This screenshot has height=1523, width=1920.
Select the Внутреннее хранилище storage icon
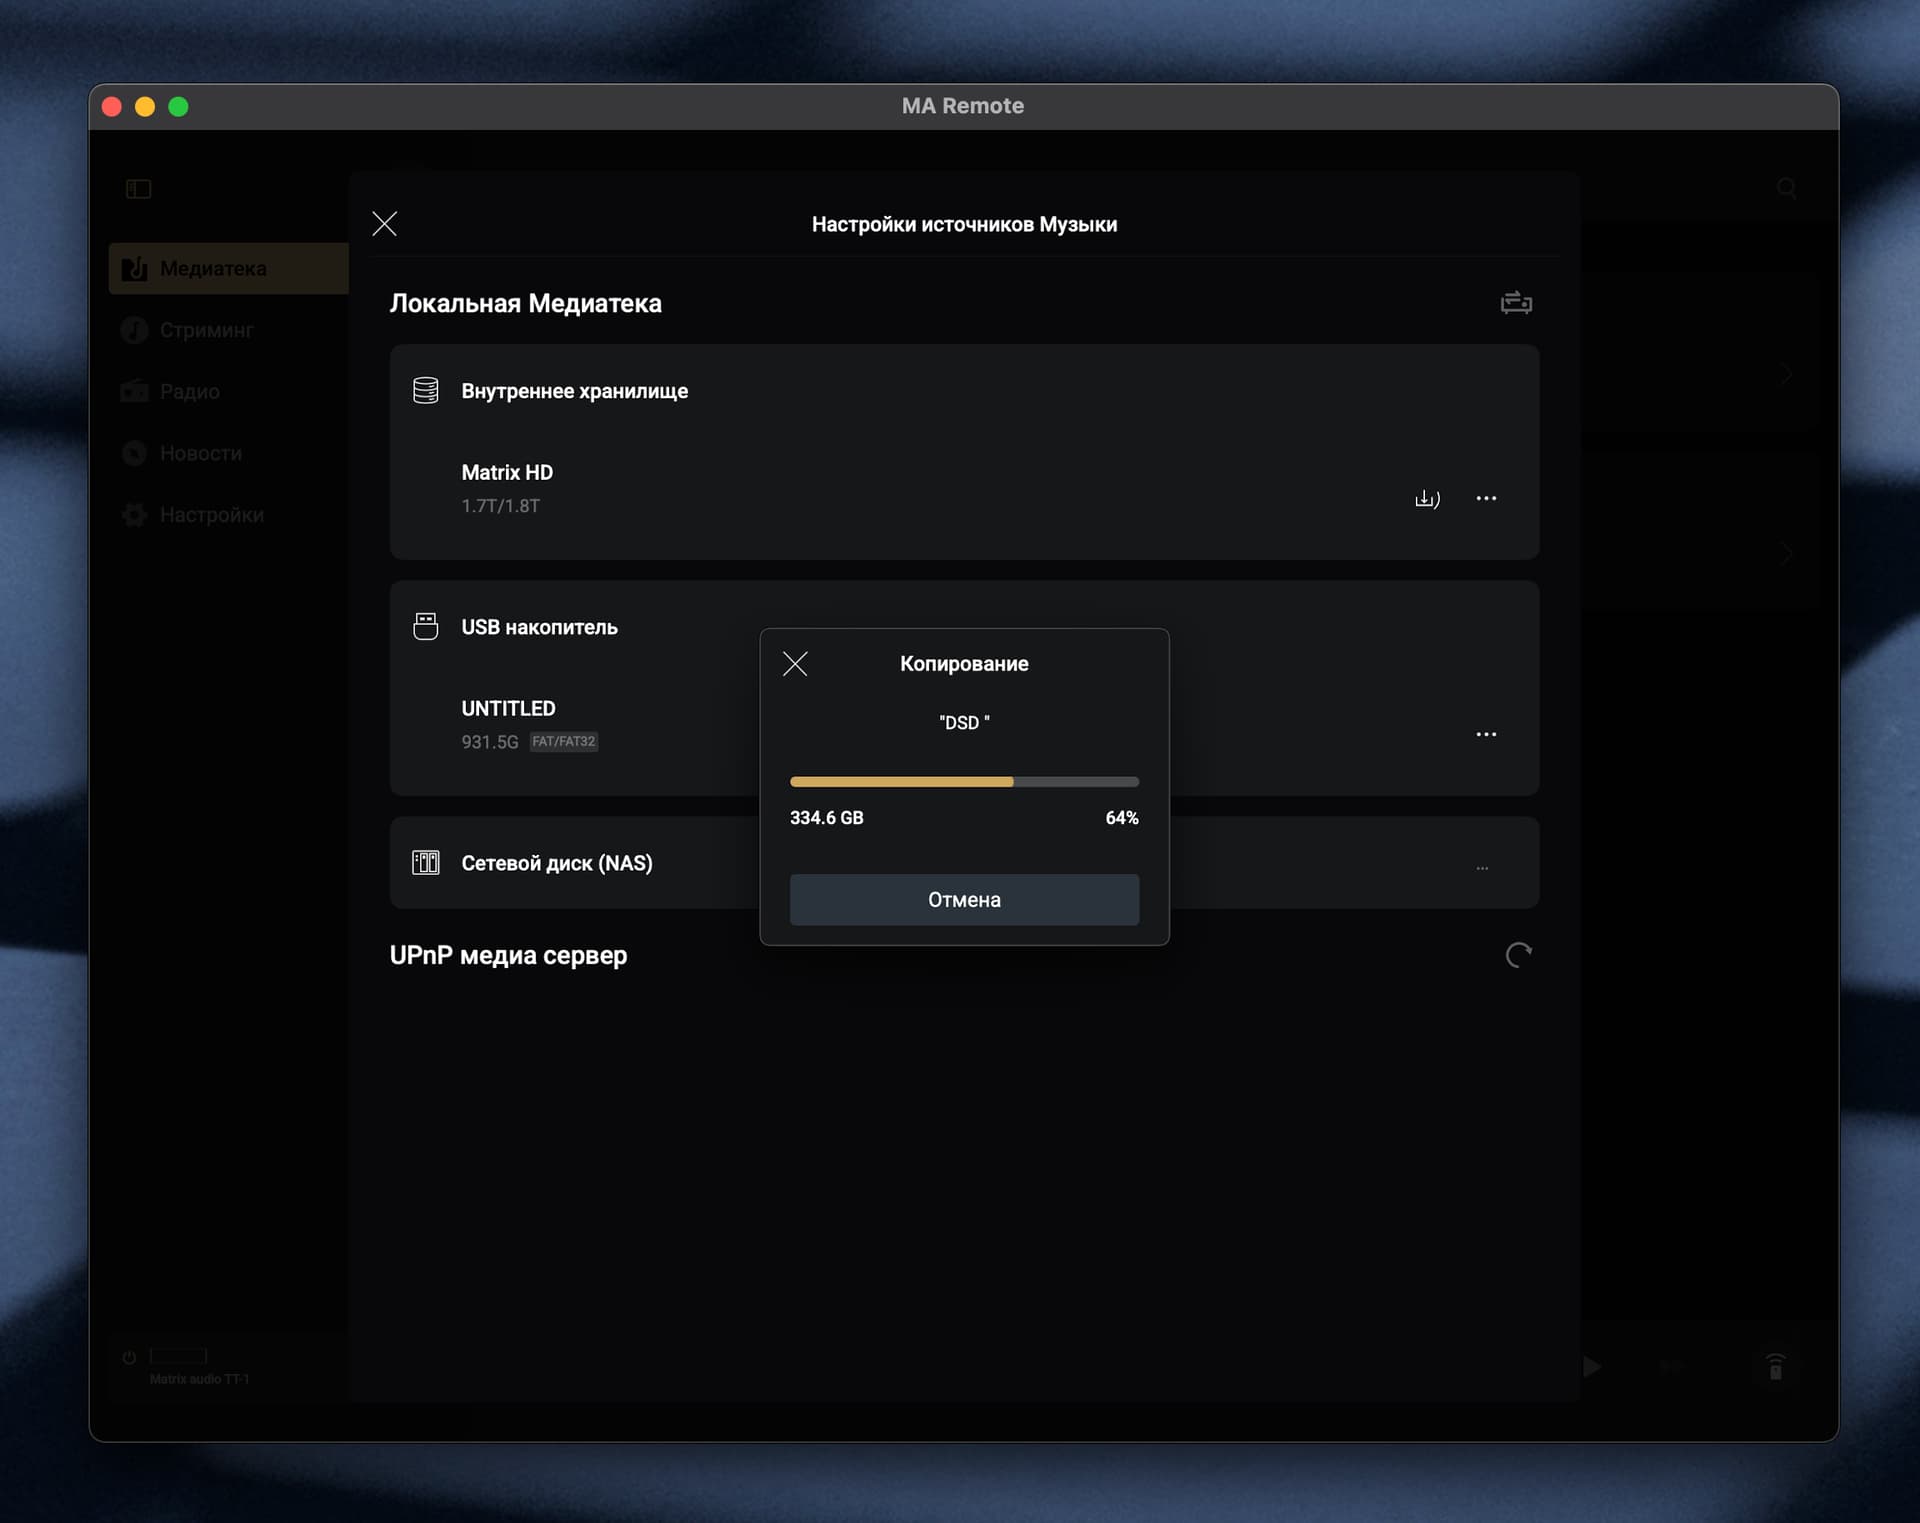point(426,390)
